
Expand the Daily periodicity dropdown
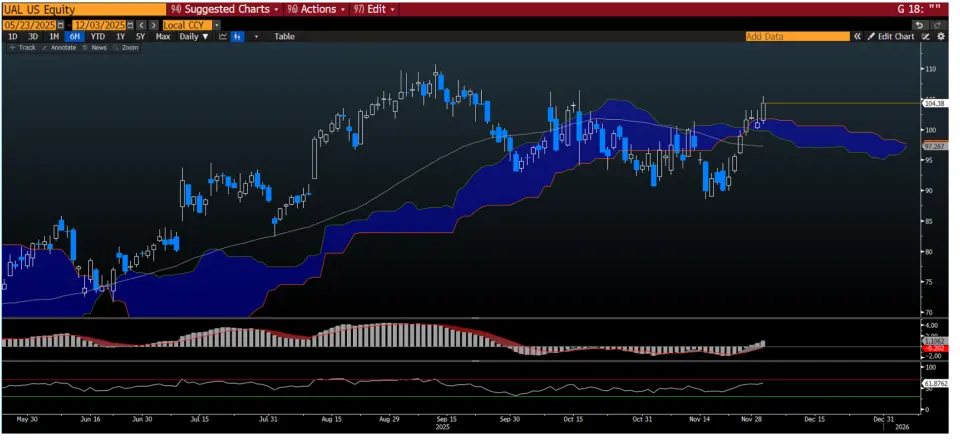194,36
